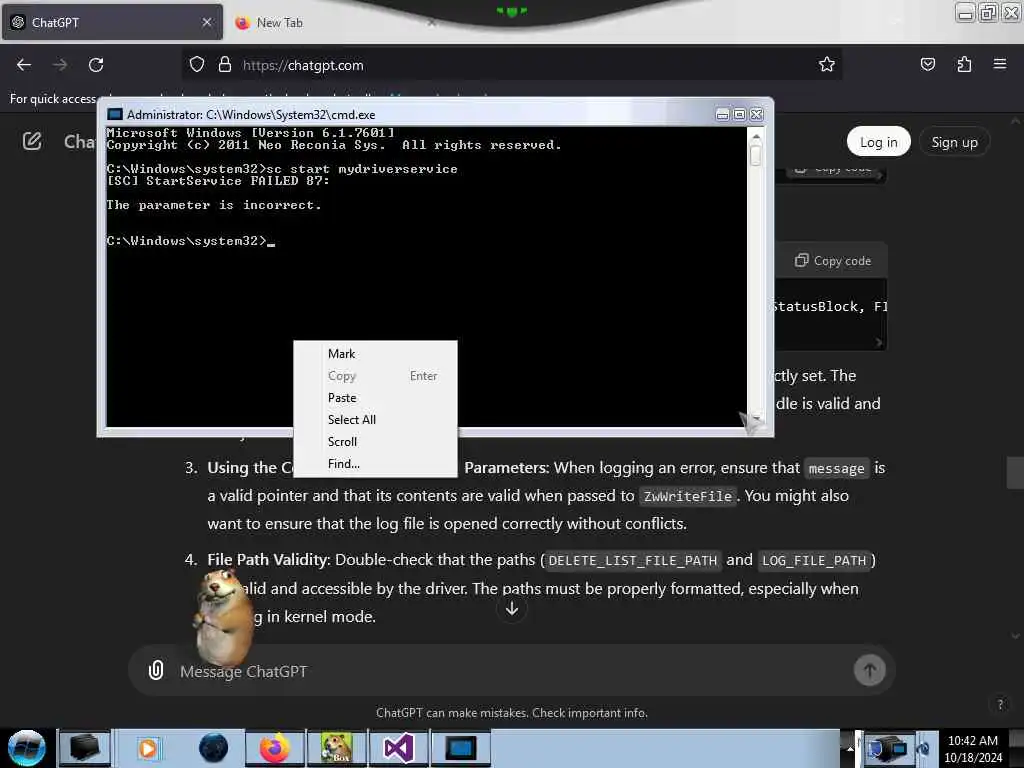
Task: Open Firefox from the taskbar
Action: (x=274, y=748)
